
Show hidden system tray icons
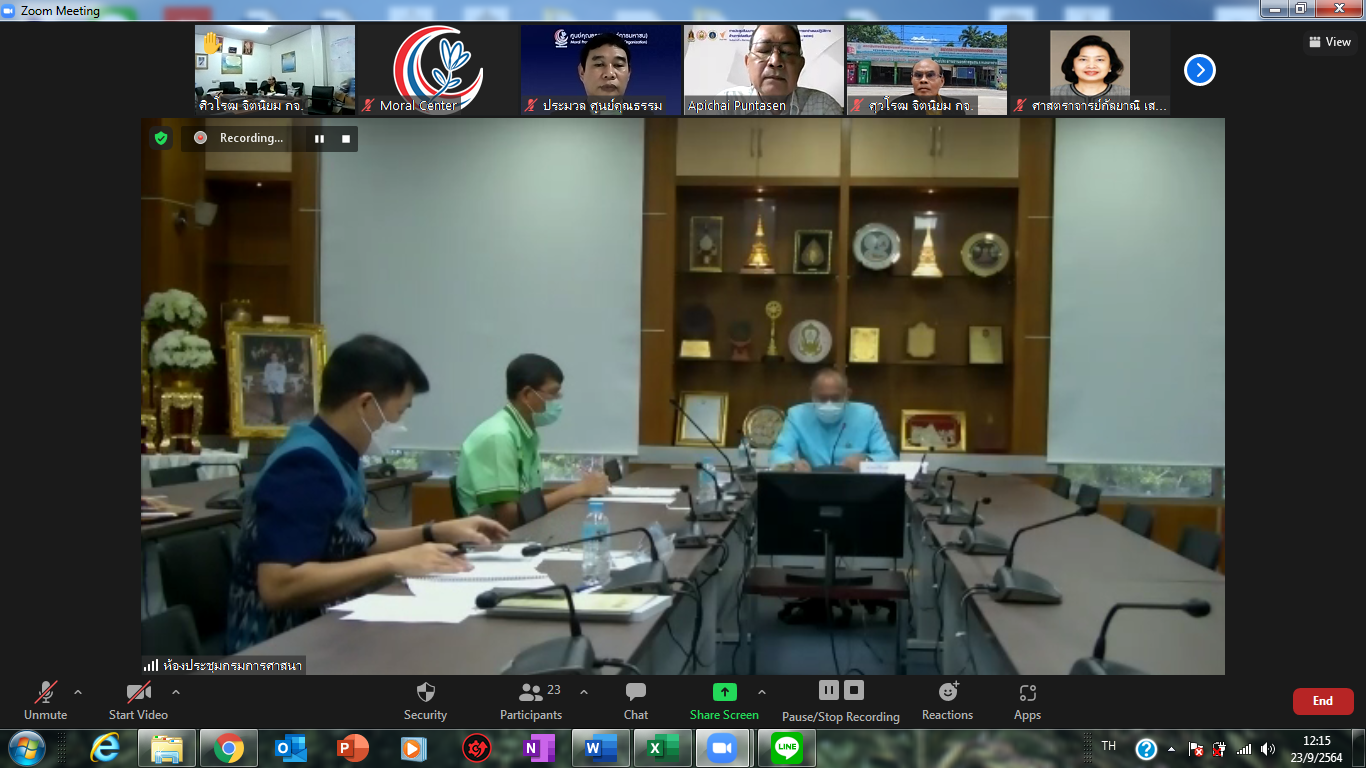[1171, 749]
